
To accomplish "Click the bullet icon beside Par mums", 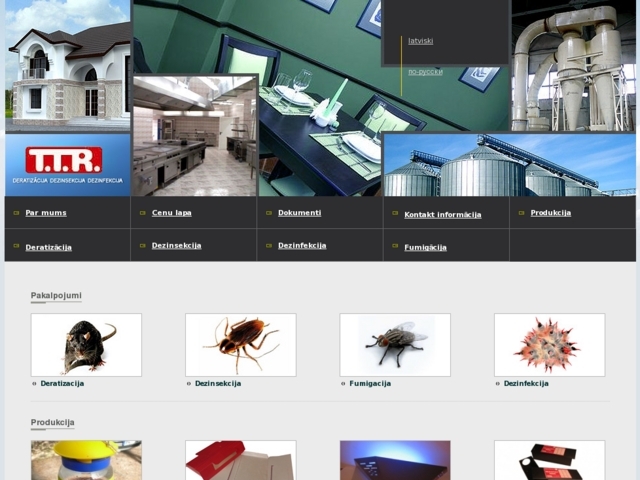I will [16, 213].
